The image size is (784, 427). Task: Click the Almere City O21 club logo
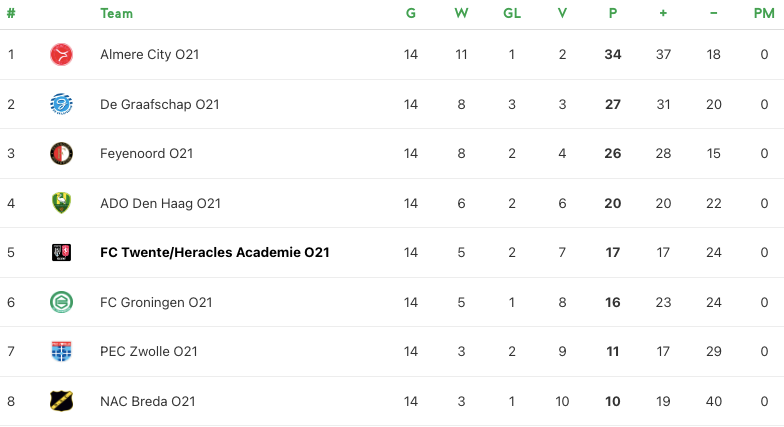tap(62, 55)
